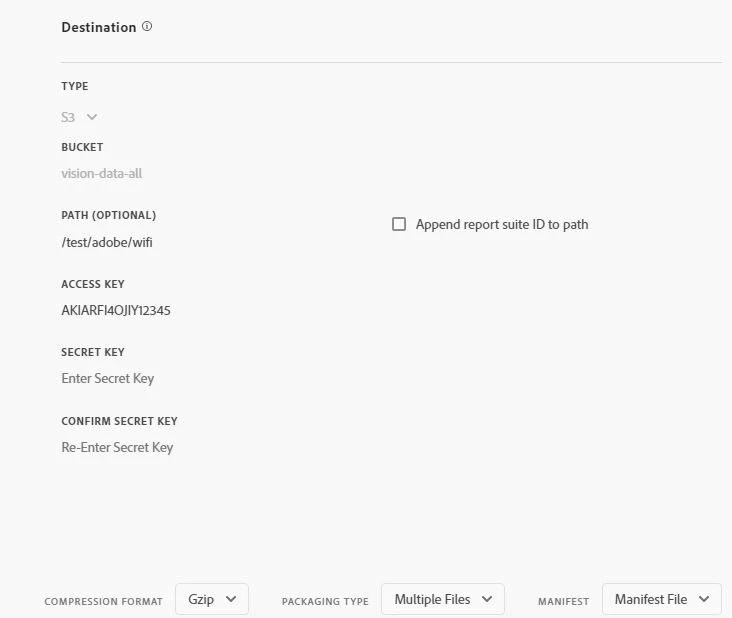The height and width of the screenshot is (618, 732).
Task: Click the SECRET KEY label
Action: coord(93,352)
